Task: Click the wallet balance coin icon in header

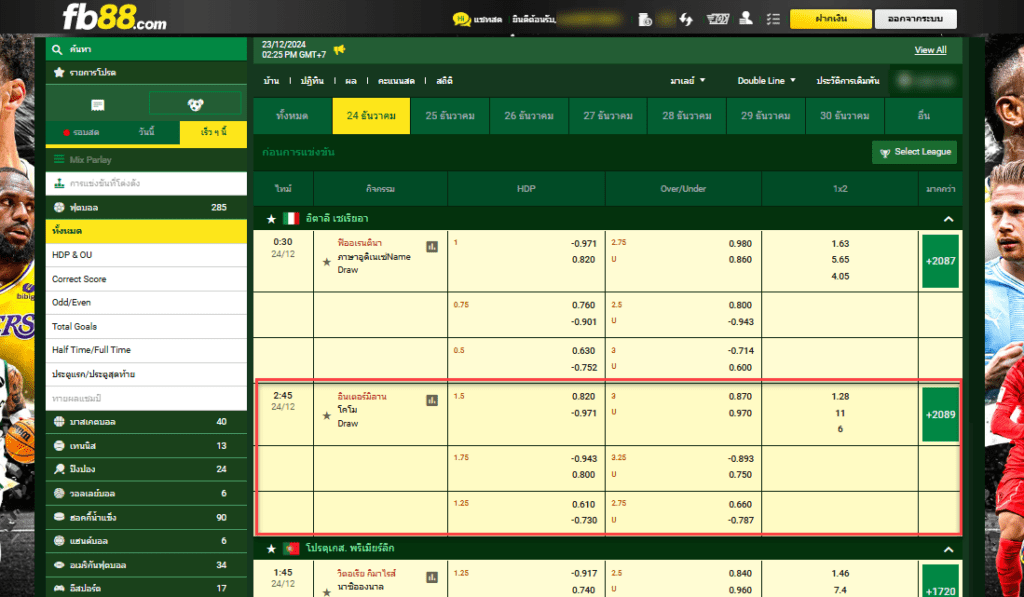Action: [645, 19]
